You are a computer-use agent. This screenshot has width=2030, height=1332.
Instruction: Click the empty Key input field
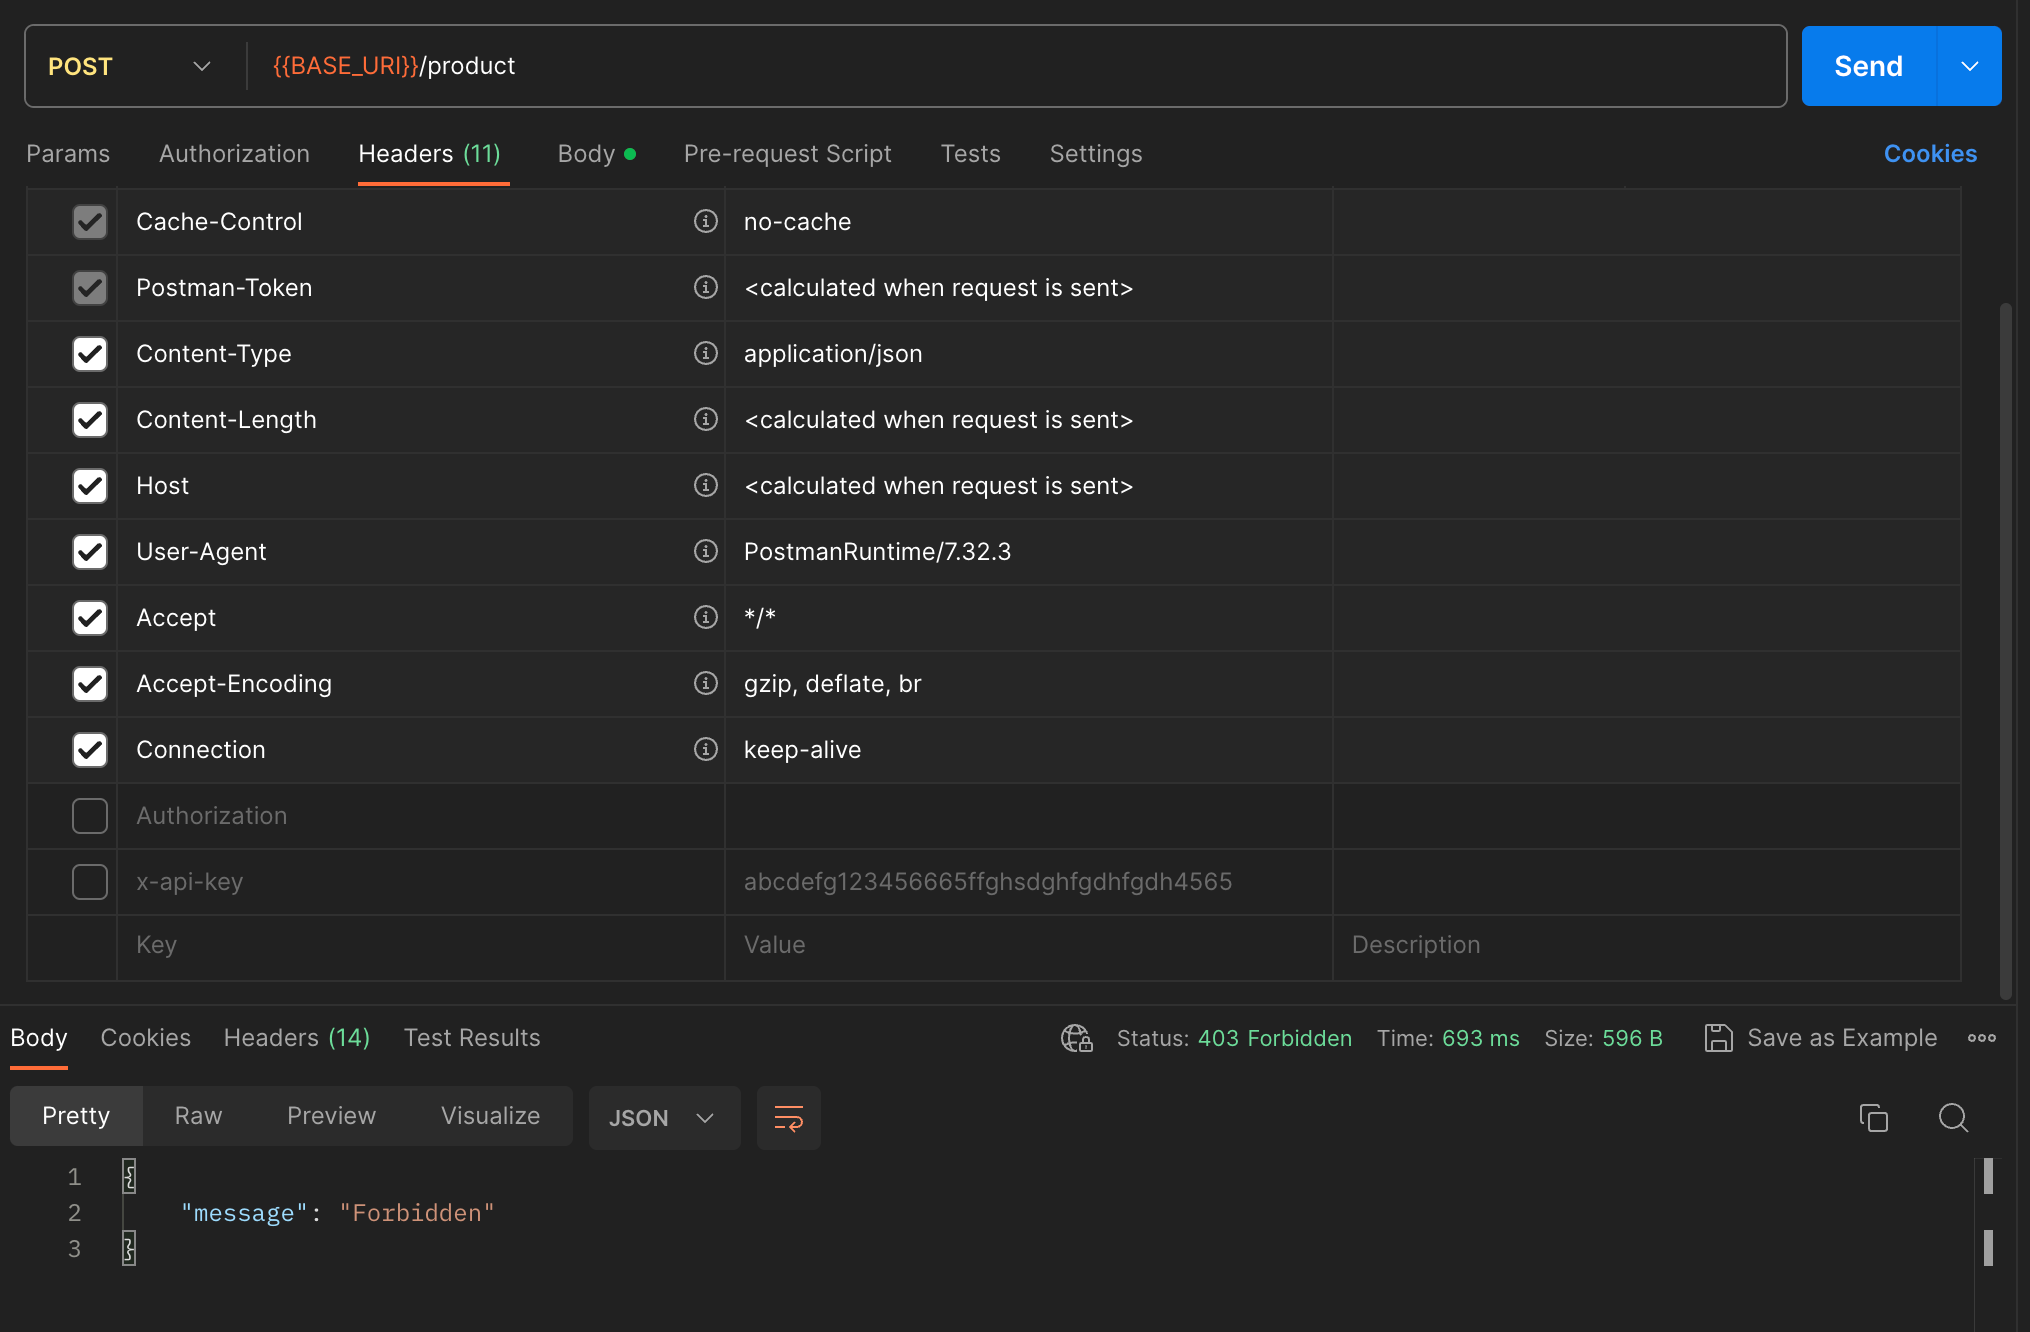click(420, 945)
